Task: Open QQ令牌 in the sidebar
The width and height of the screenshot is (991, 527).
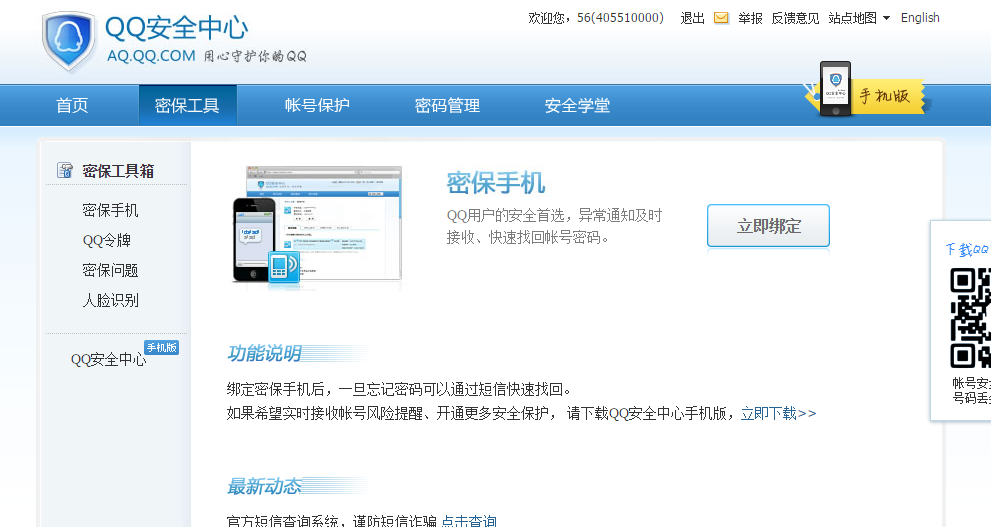Action: [107, 241]
